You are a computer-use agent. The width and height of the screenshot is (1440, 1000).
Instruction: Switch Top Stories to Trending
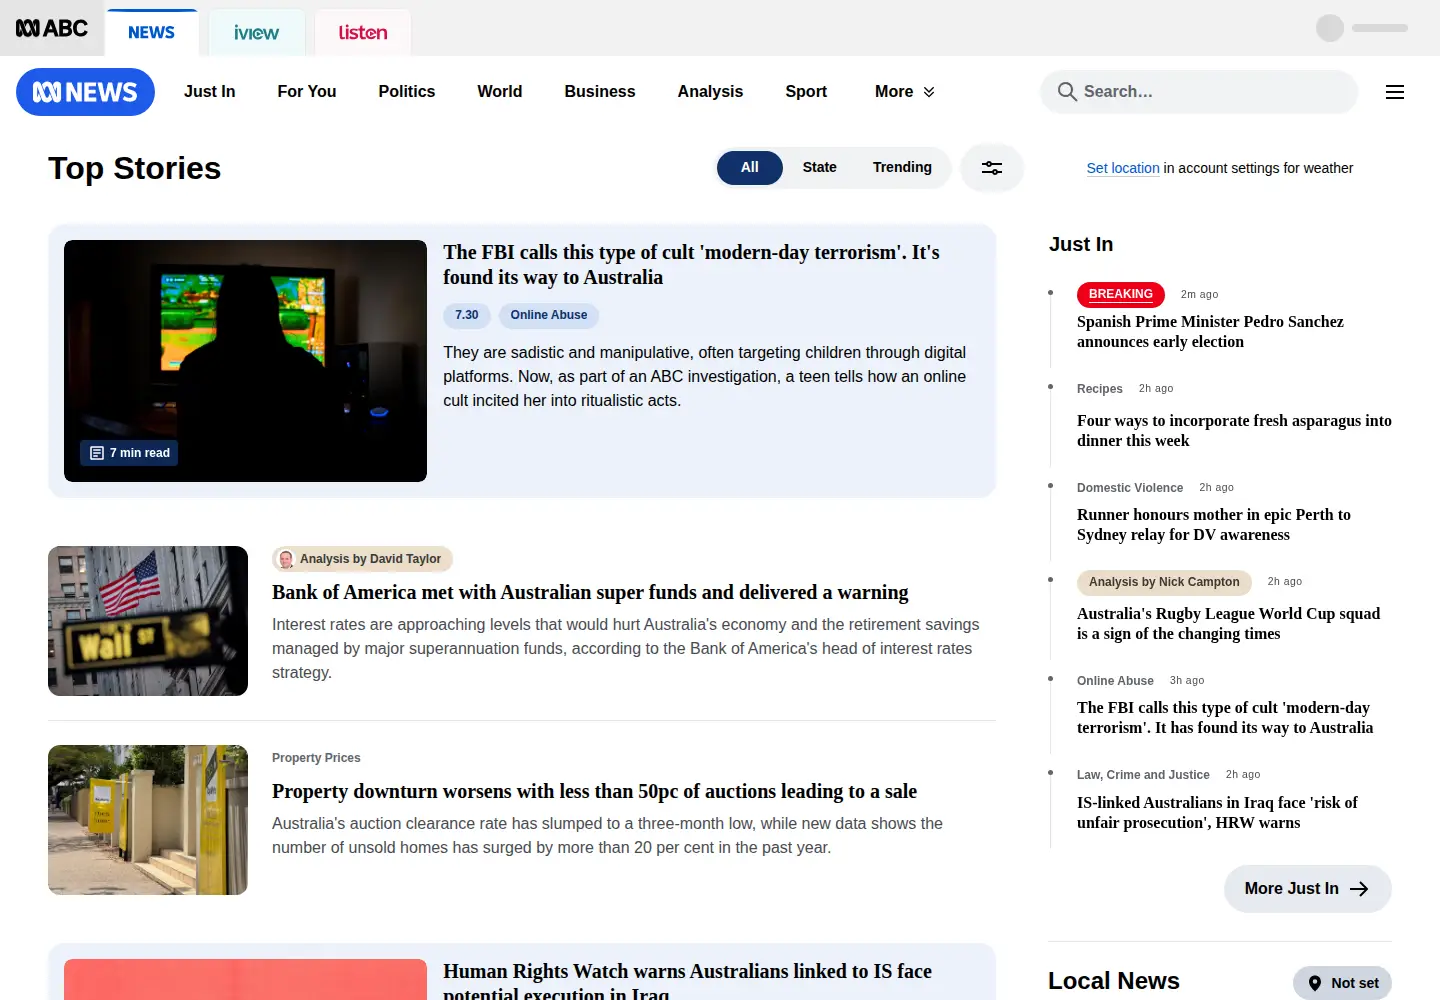pos(902,168)
